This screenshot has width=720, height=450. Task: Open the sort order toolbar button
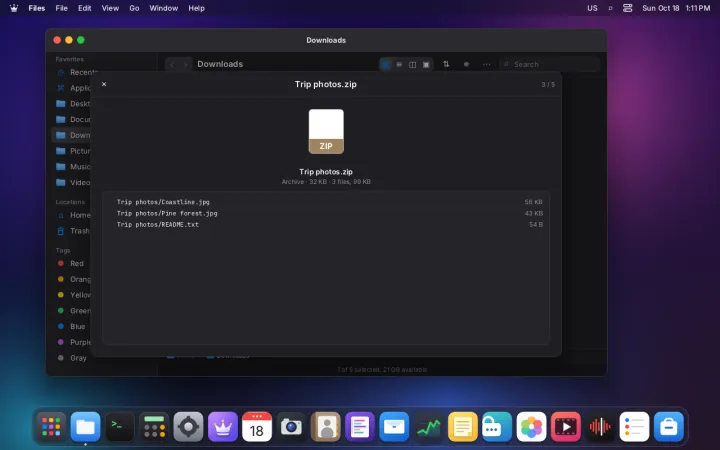click(446, 64)
